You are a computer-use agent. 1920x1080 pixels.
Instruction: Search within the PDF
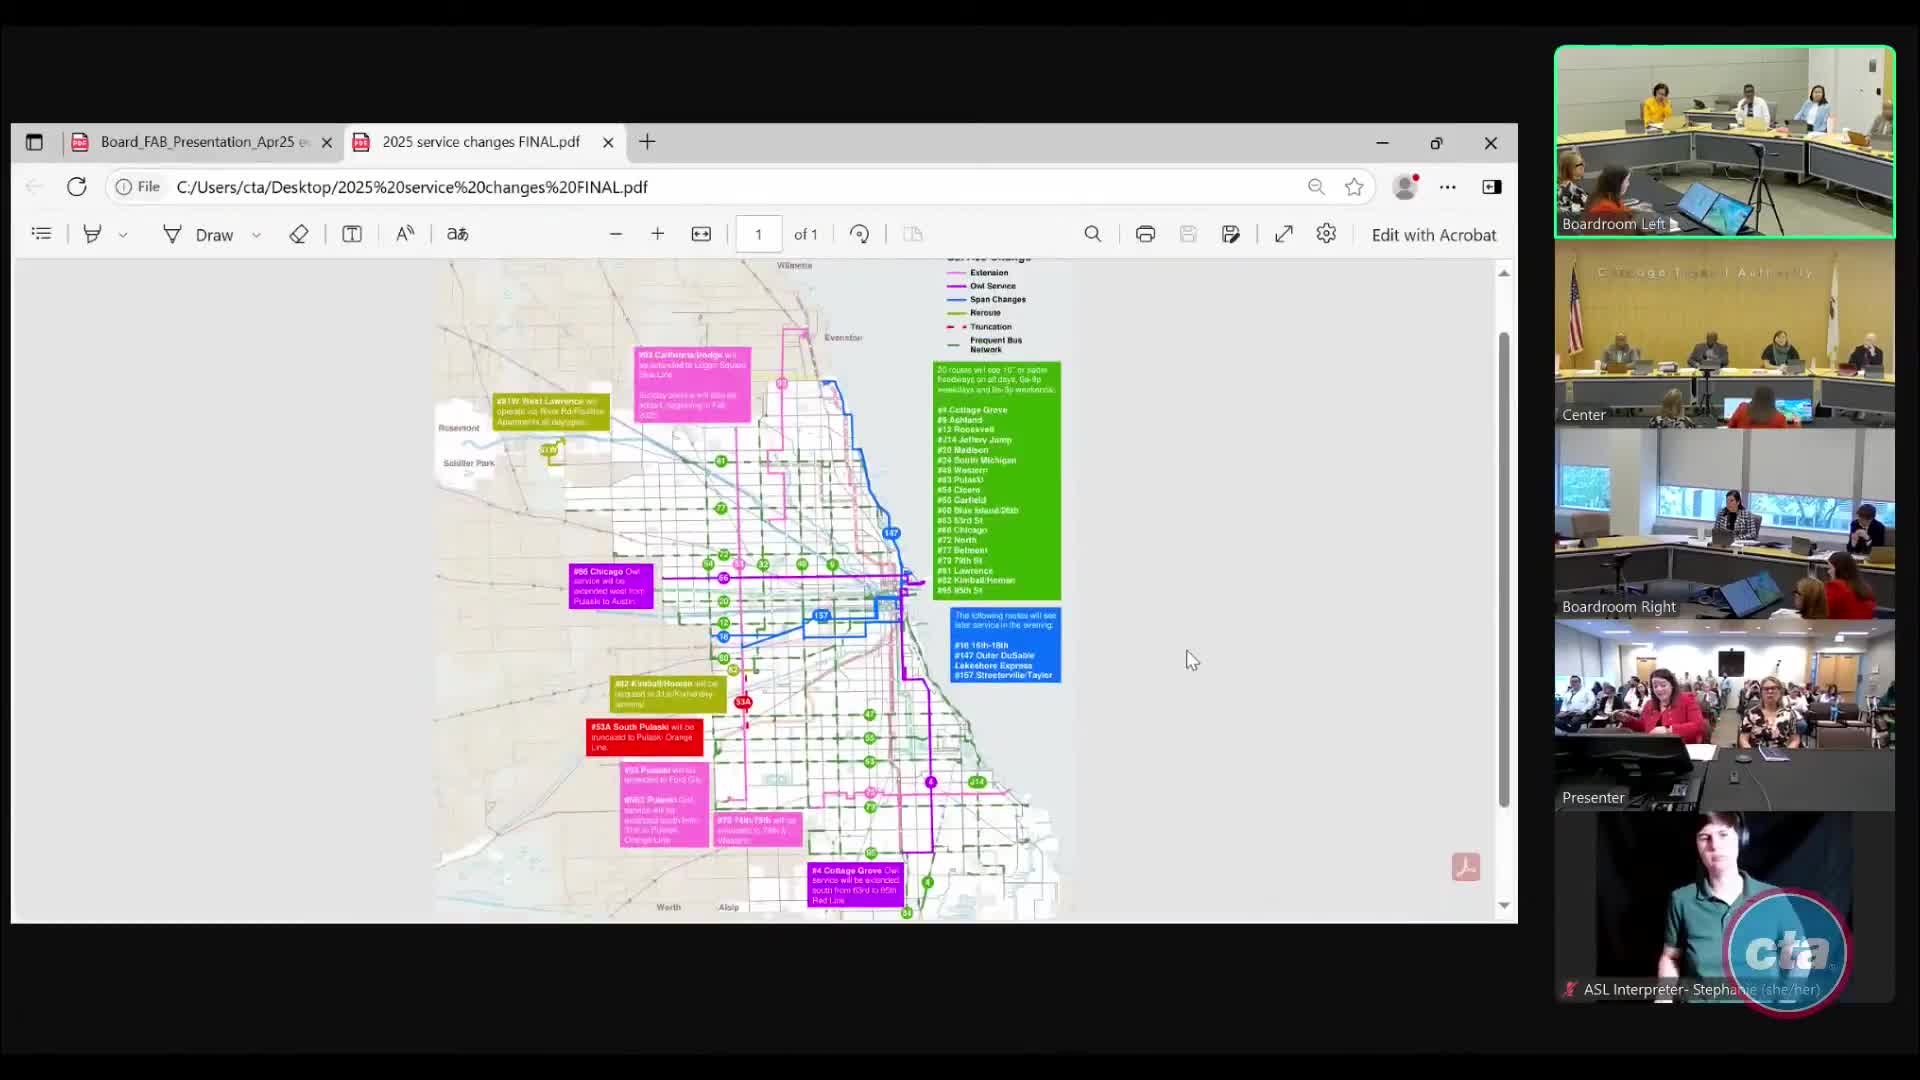tap(1093, 234)
